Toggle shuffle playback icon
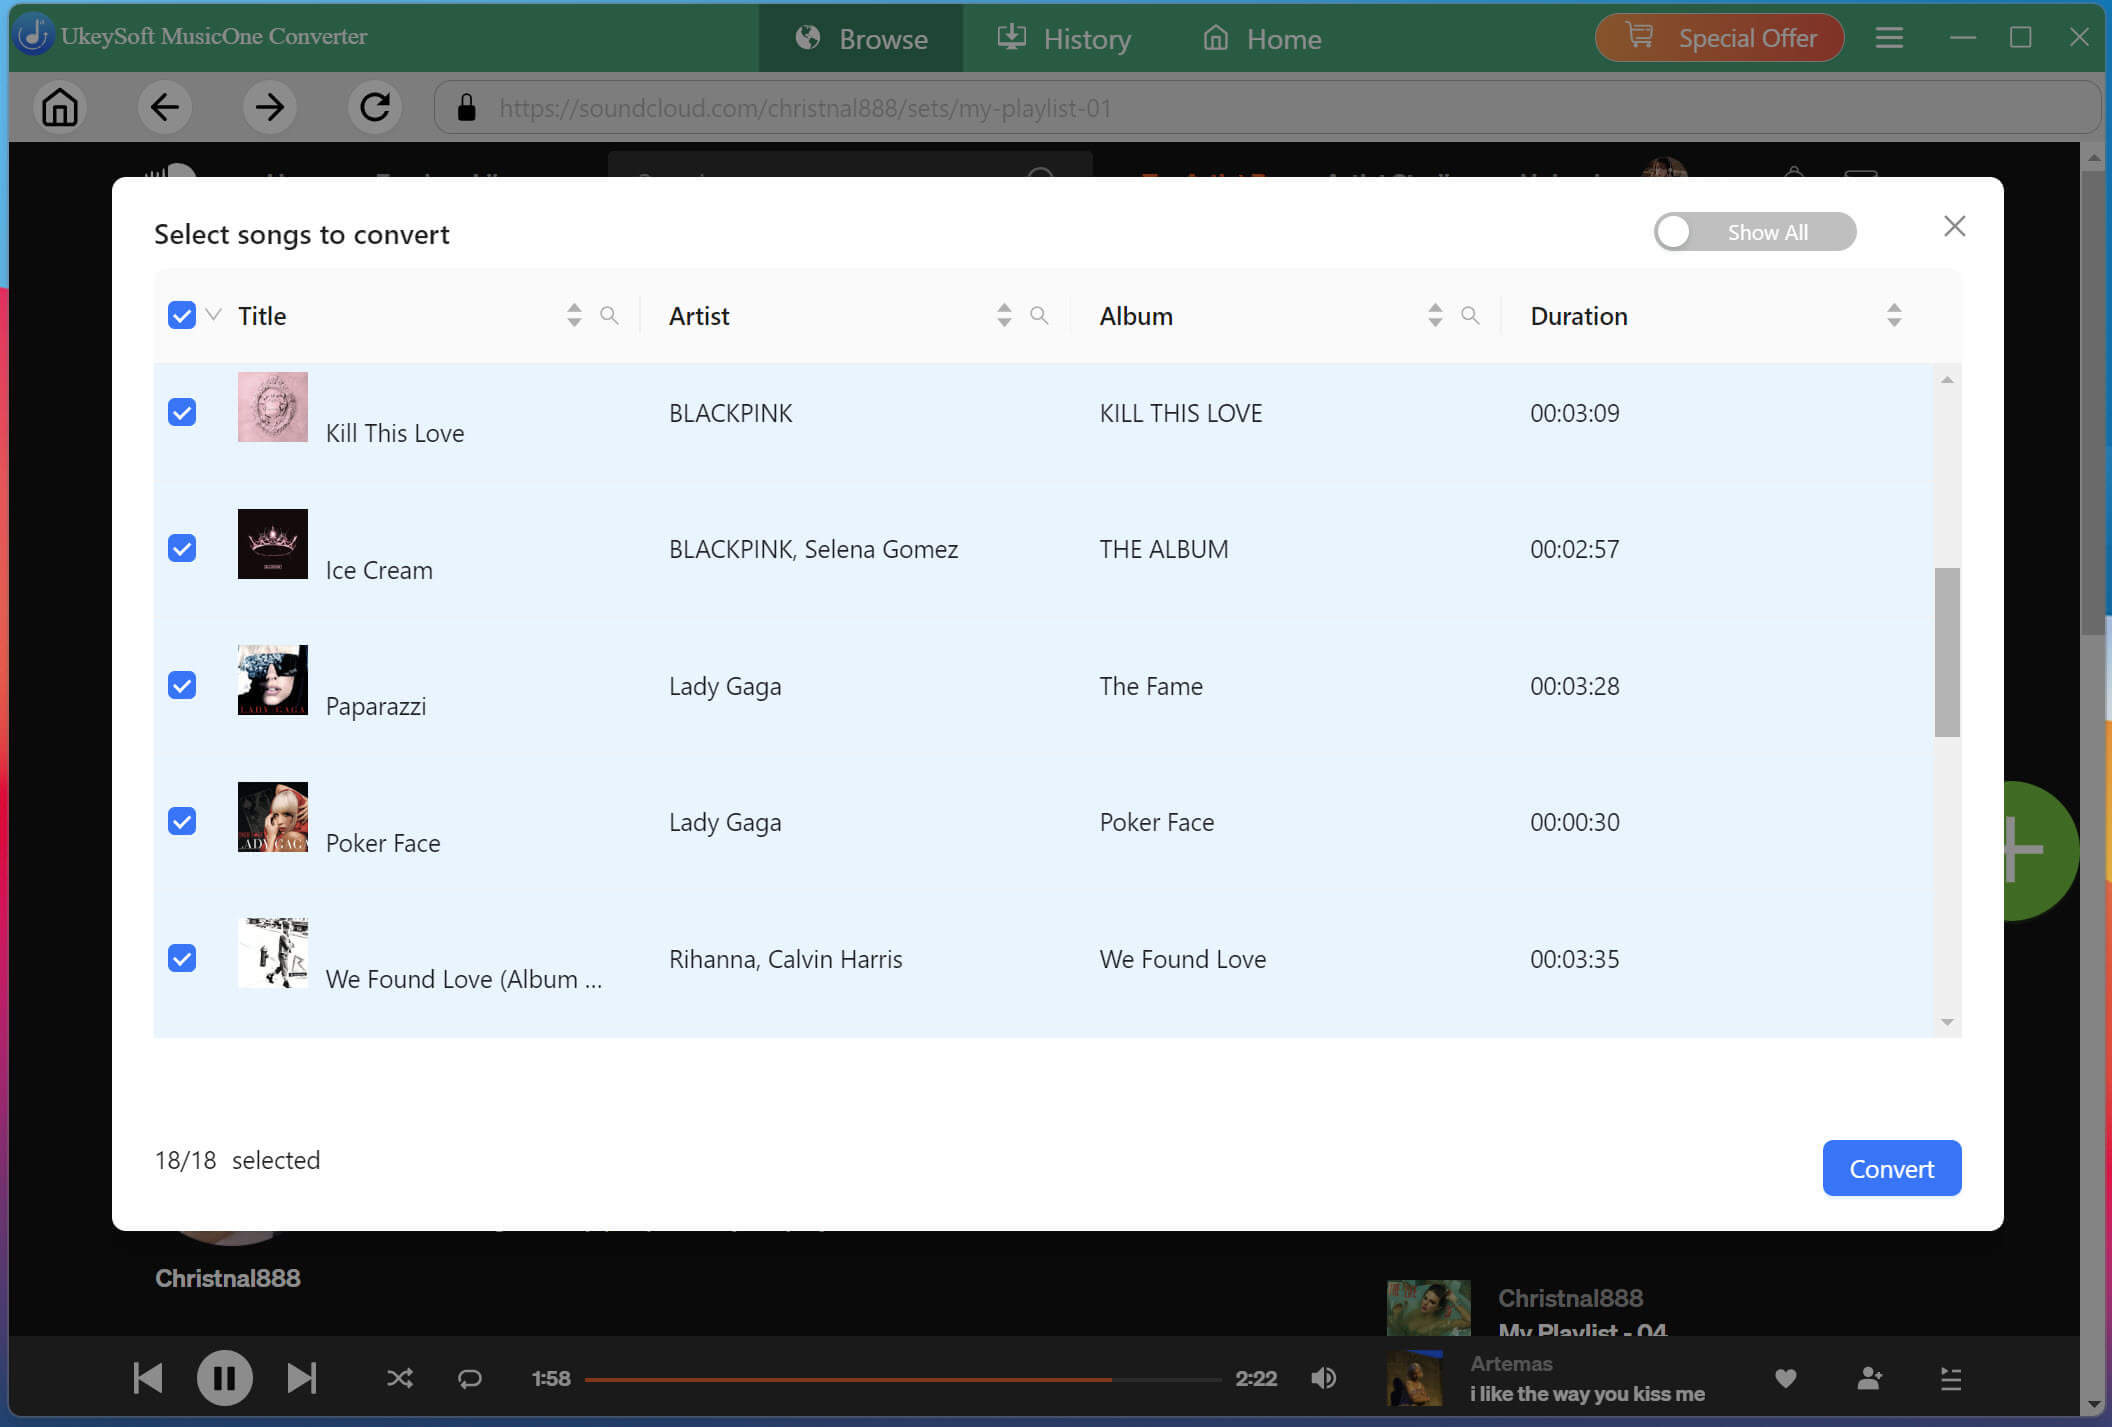 coord(400,1379)
